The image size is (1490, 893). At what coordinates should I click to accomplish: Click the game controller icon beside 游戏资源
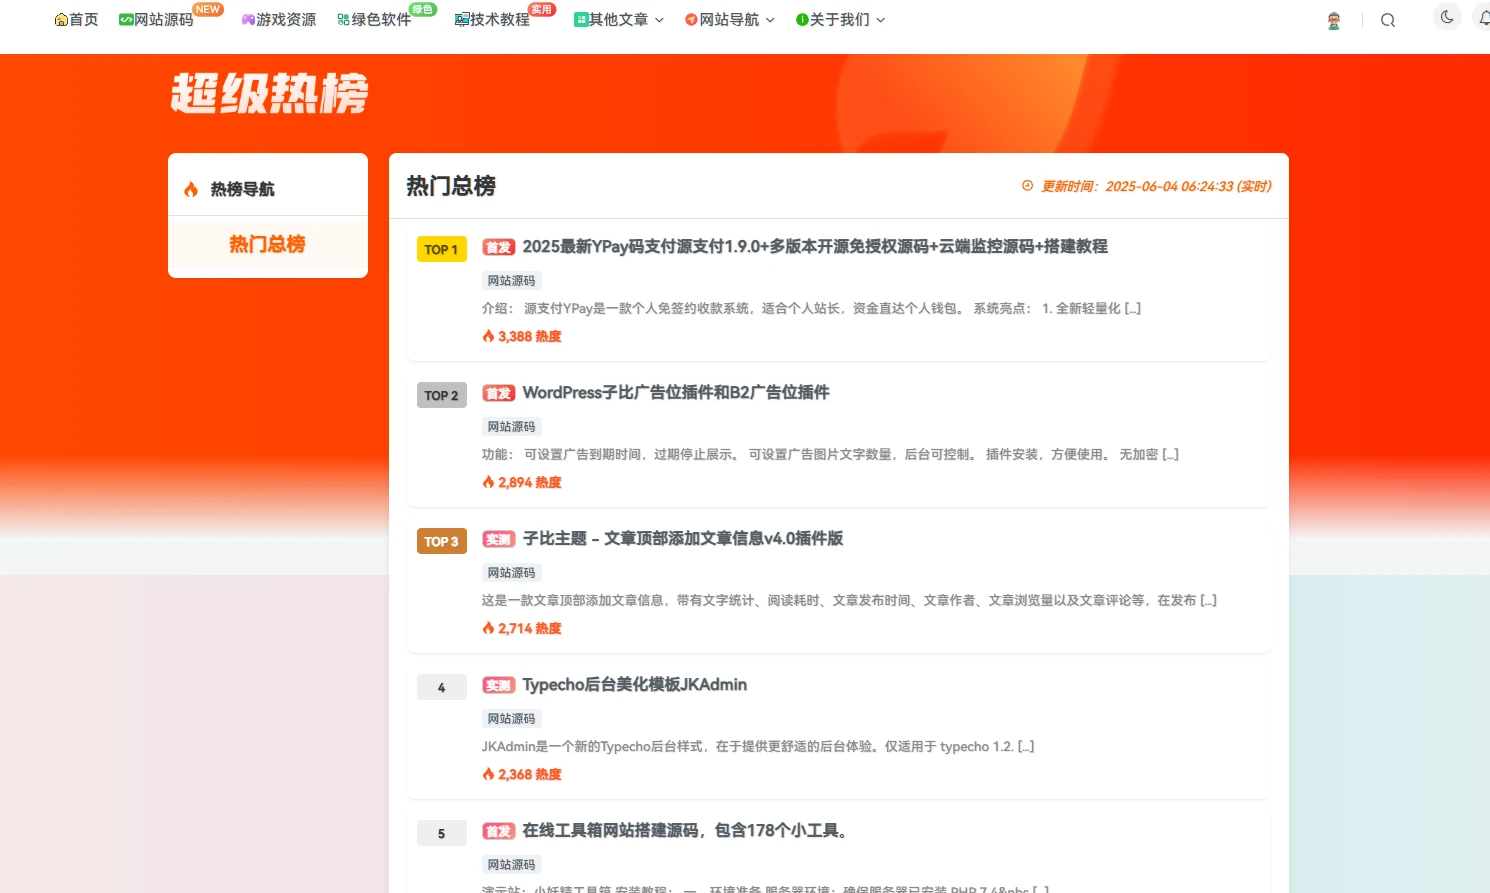tap(248, 20)
